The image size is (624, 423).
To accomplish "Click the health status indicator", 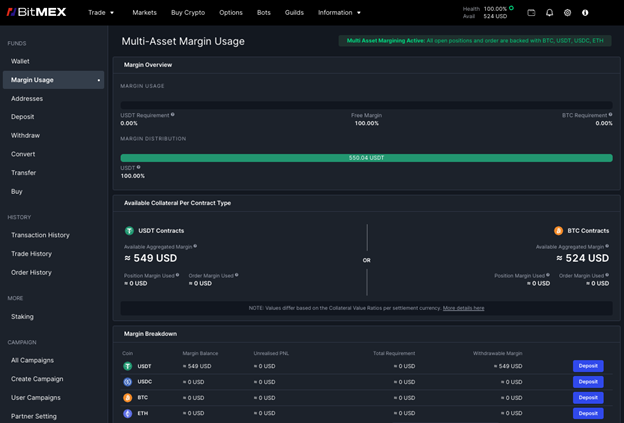I will (511, 8).
